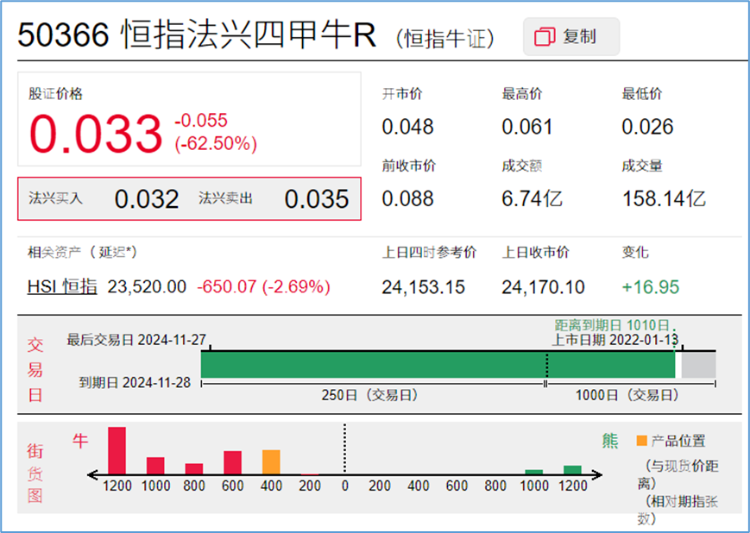
Task: Select 成交额 value 6.74亿
Action: coord(532,199)
